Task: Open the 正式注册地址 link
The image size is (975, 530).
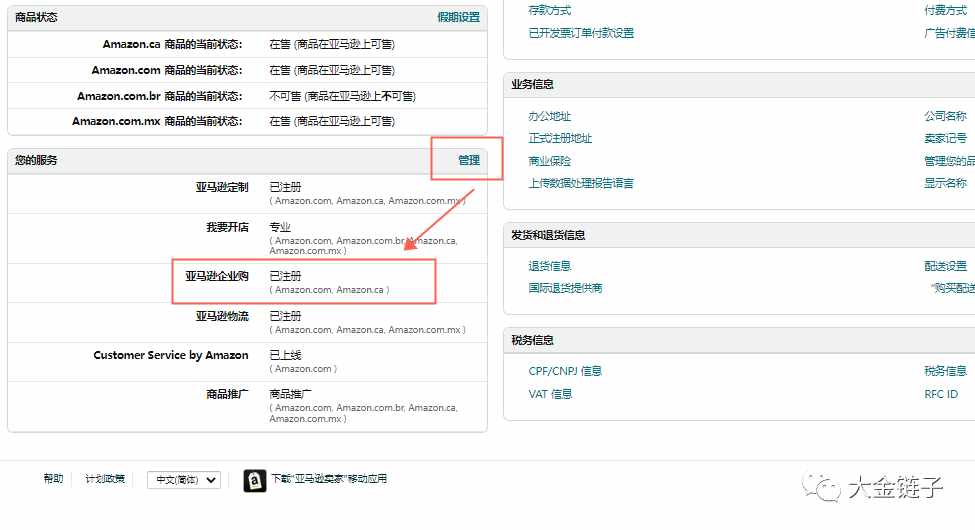Action: tap(560, 138)
